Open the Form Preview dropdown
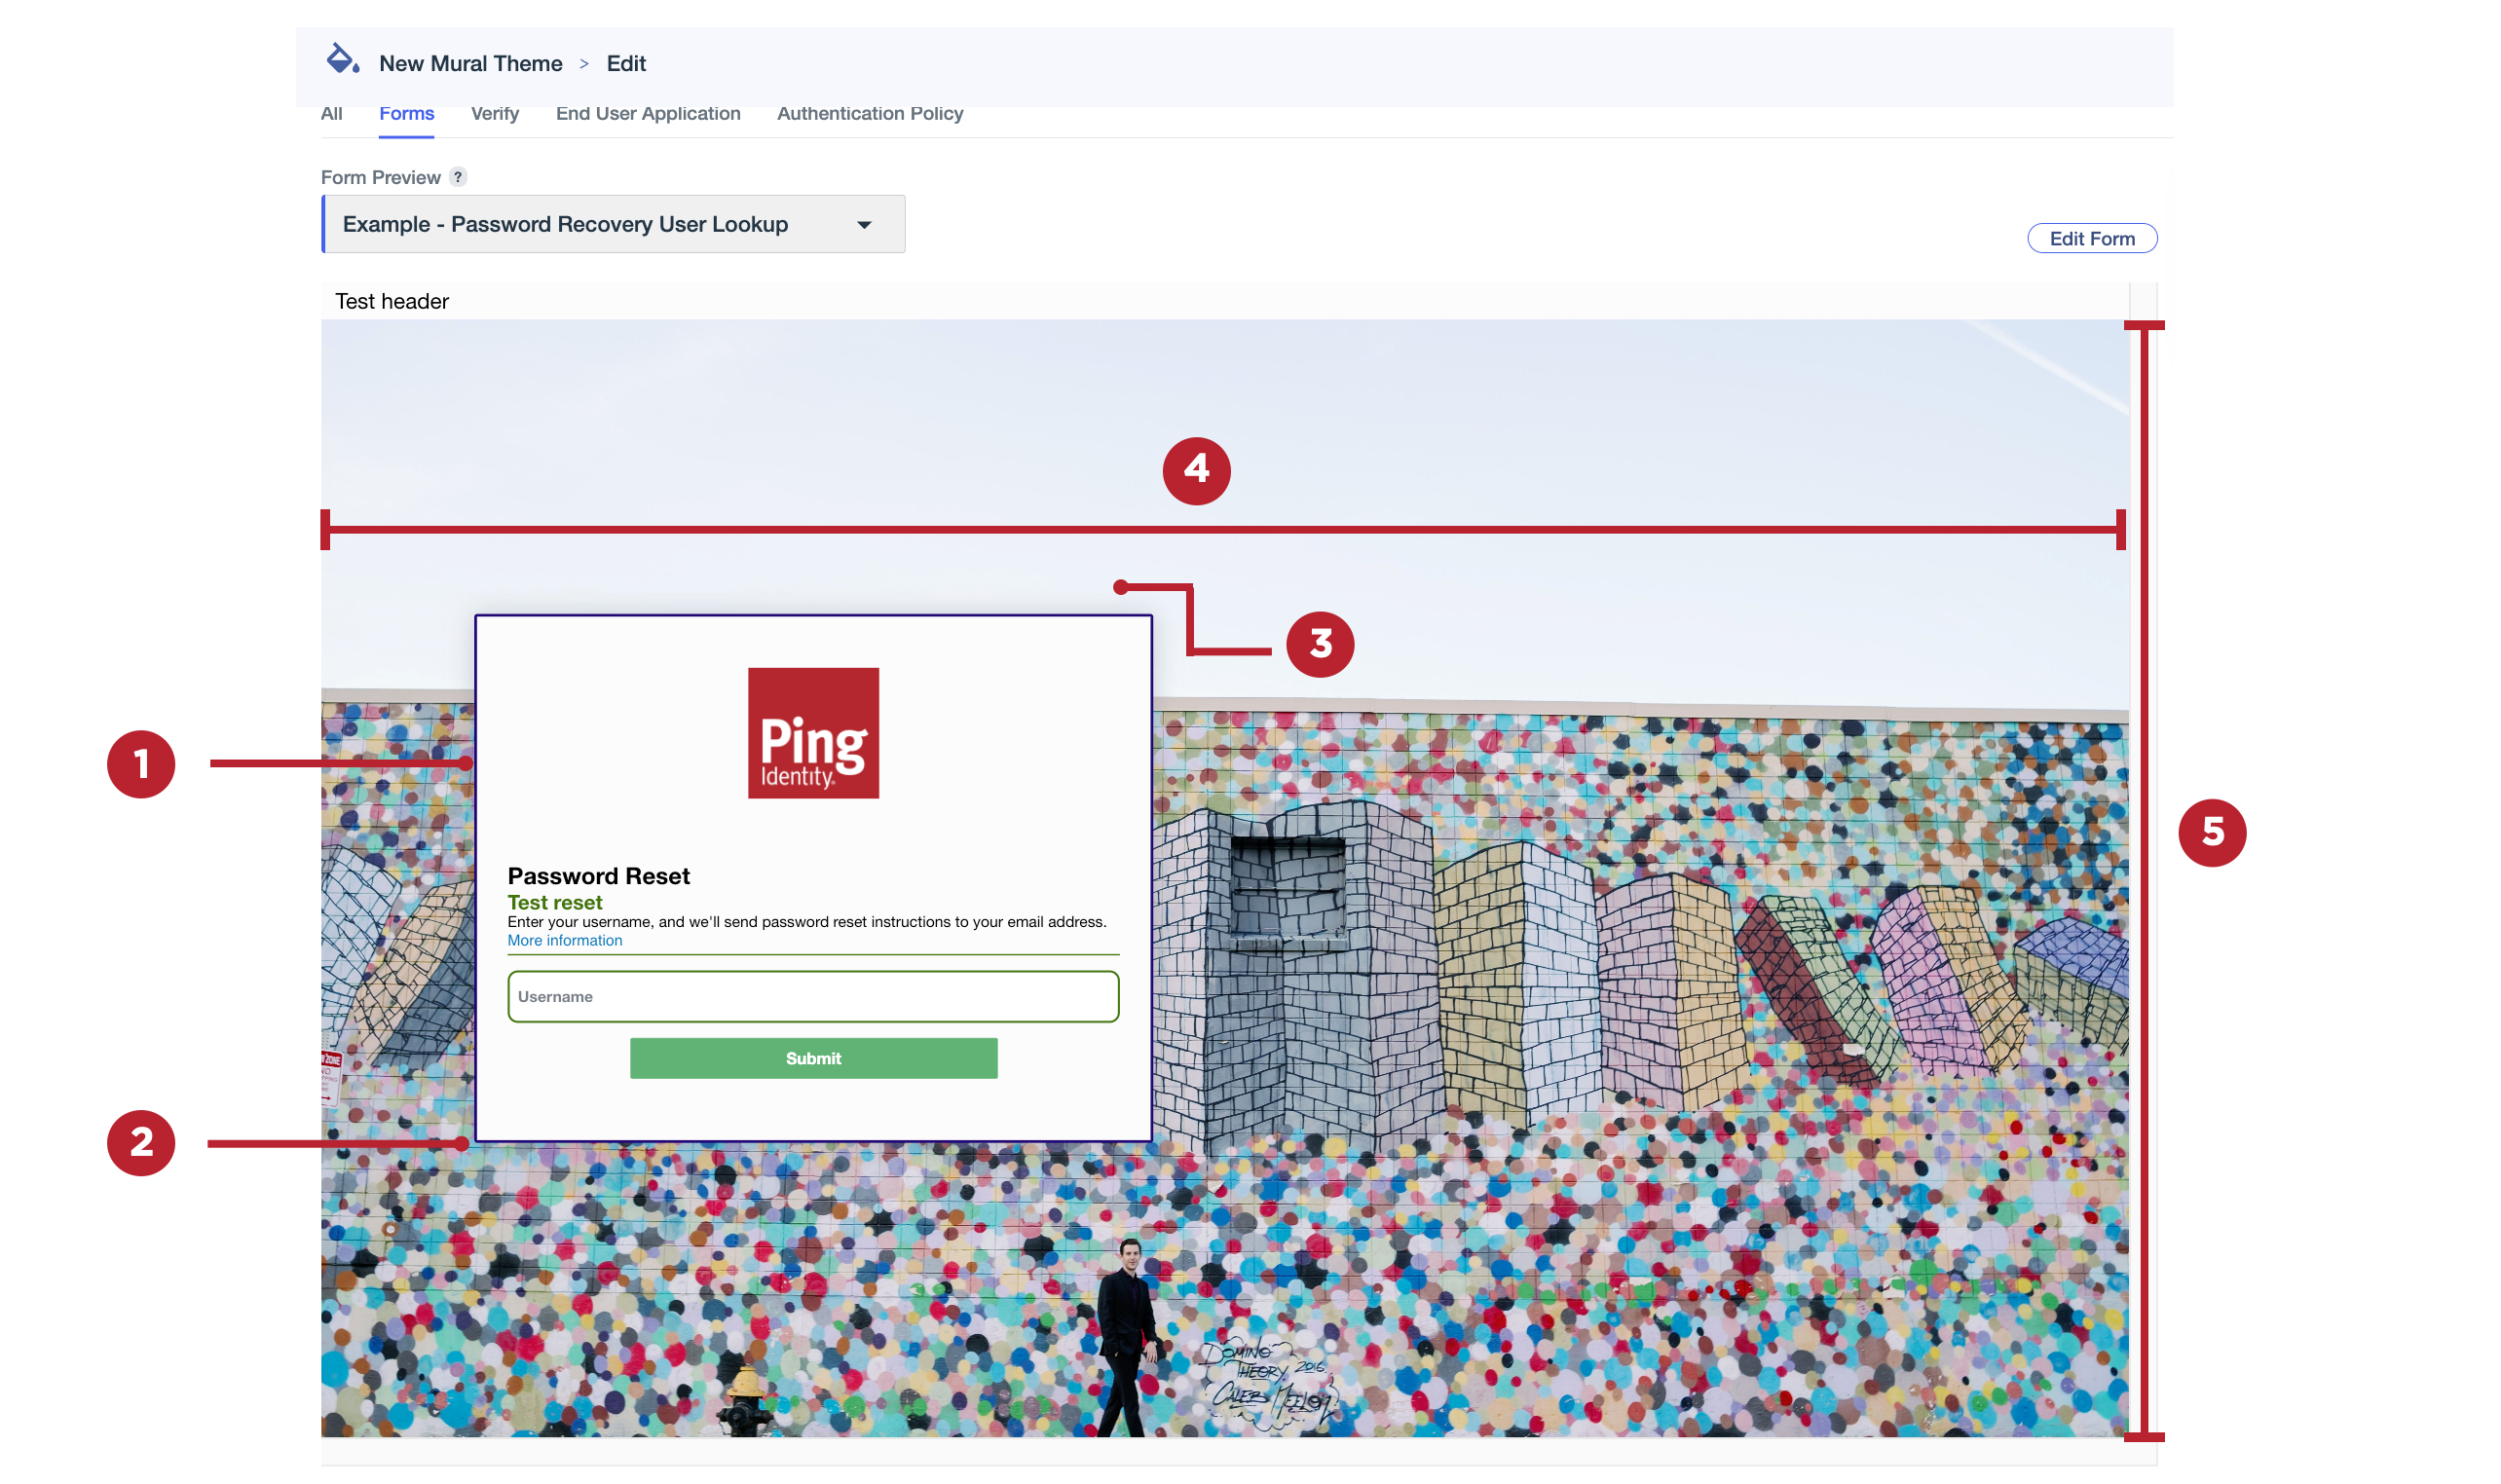This screenshot has width=2501, height=1484. 612,224
